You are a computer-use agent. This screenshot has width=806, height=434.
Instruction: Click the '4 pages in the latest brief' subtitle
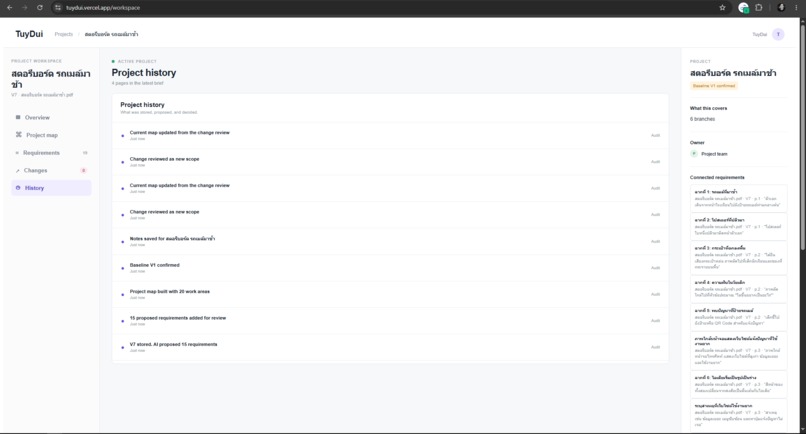(138, 83)
